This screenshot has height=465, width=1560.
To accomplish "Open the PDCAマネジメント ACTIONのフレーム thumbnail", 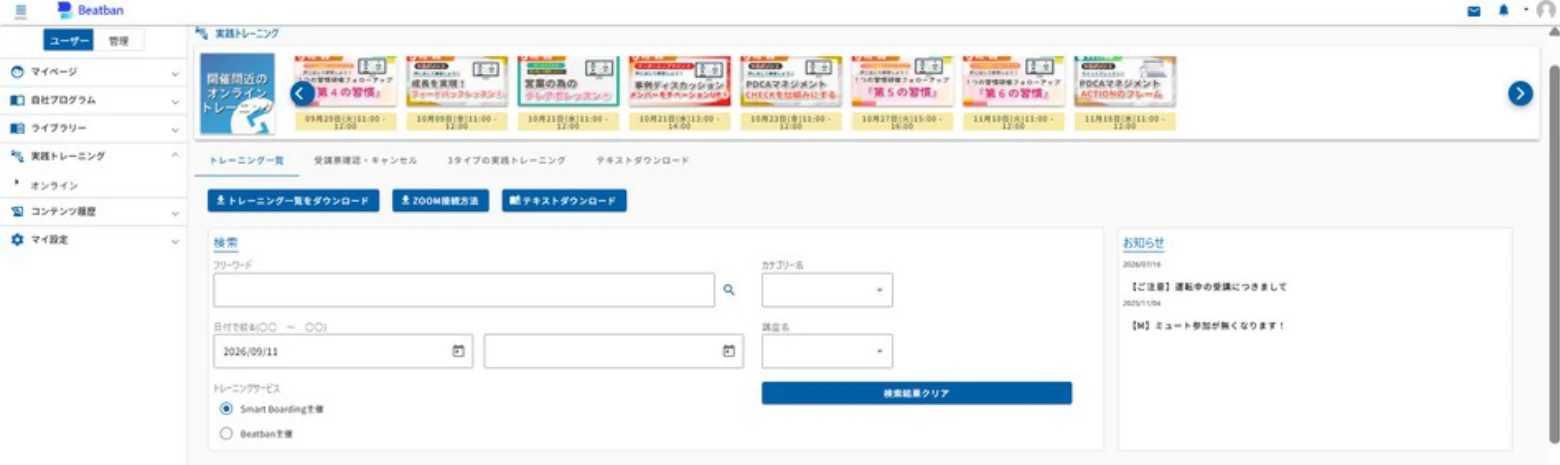I will [x=1125, y=81].
